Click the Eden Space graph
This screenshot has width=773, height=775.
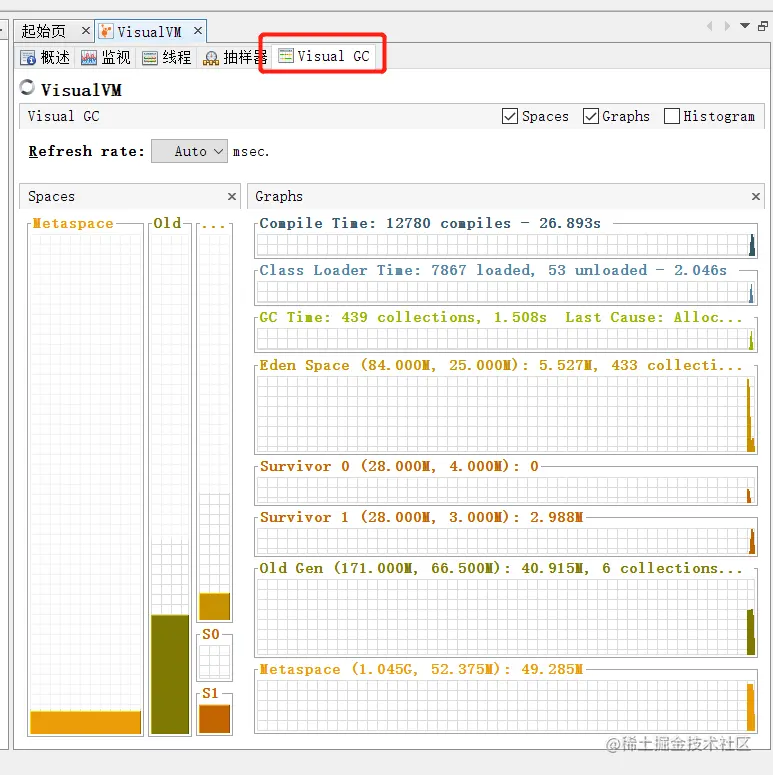(506, 414)
